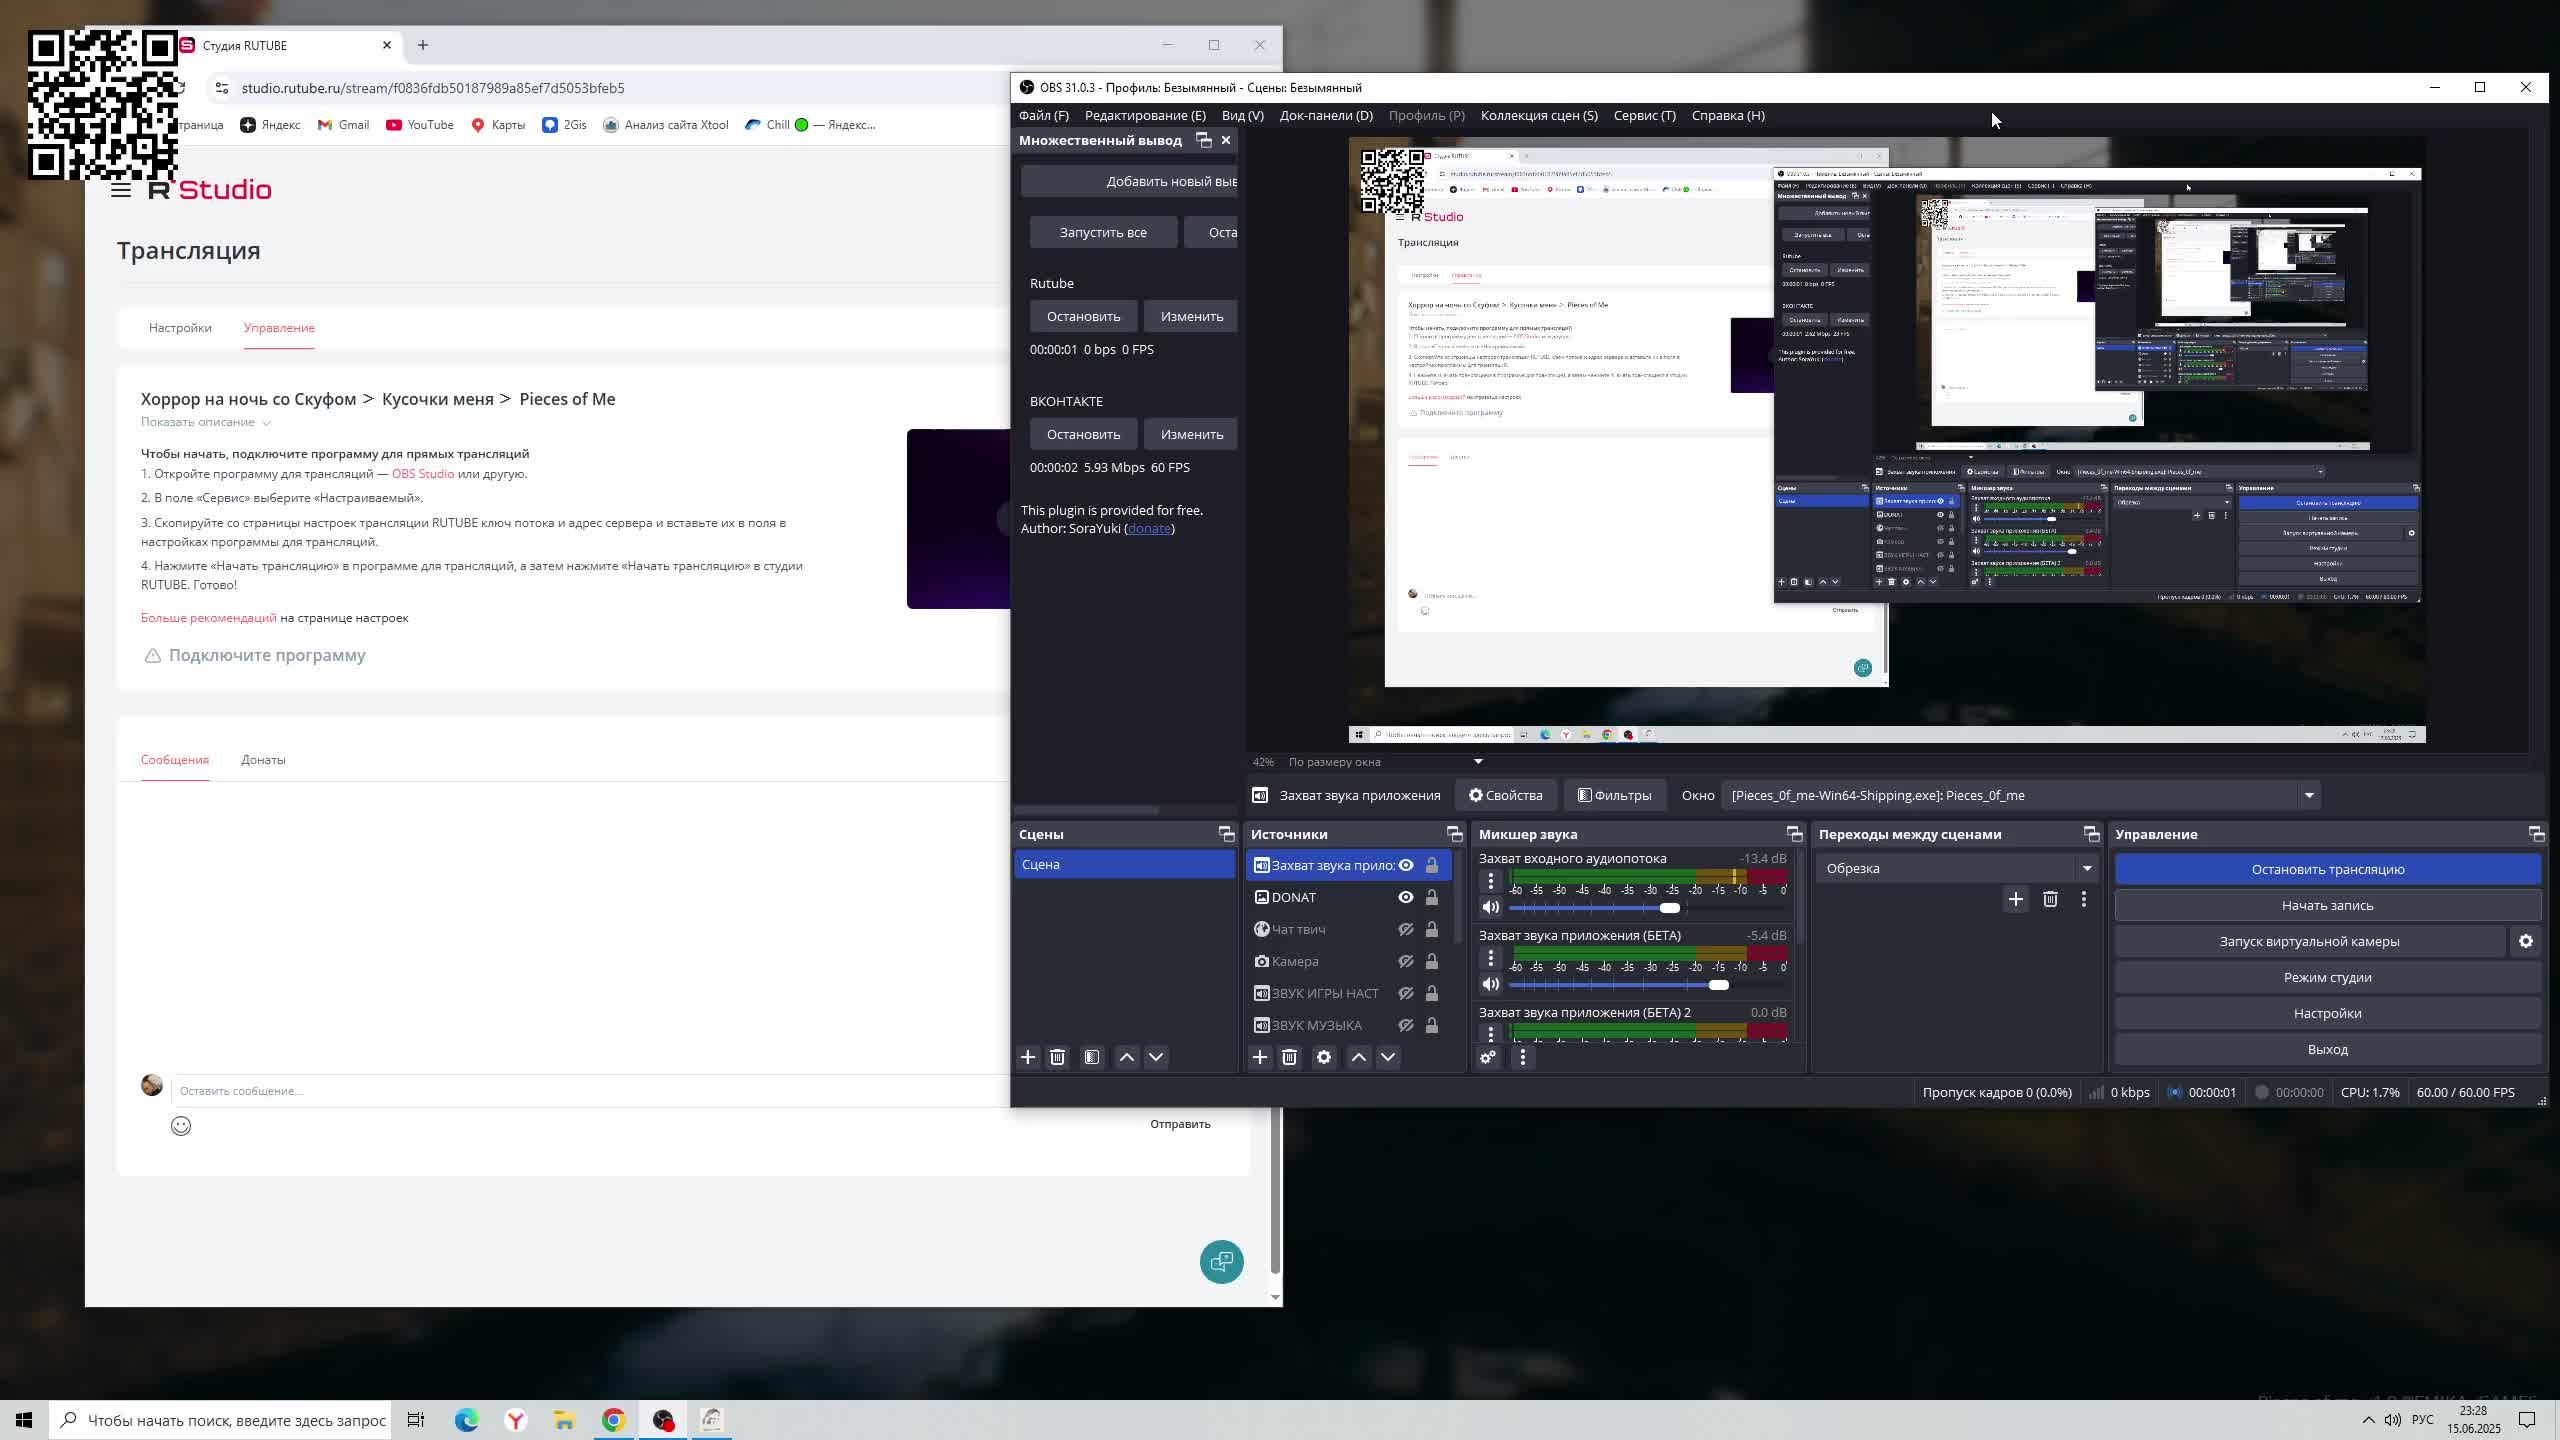Show hidden system tray icons chevron
2560x1440 pixels.
(2368, 1420)
